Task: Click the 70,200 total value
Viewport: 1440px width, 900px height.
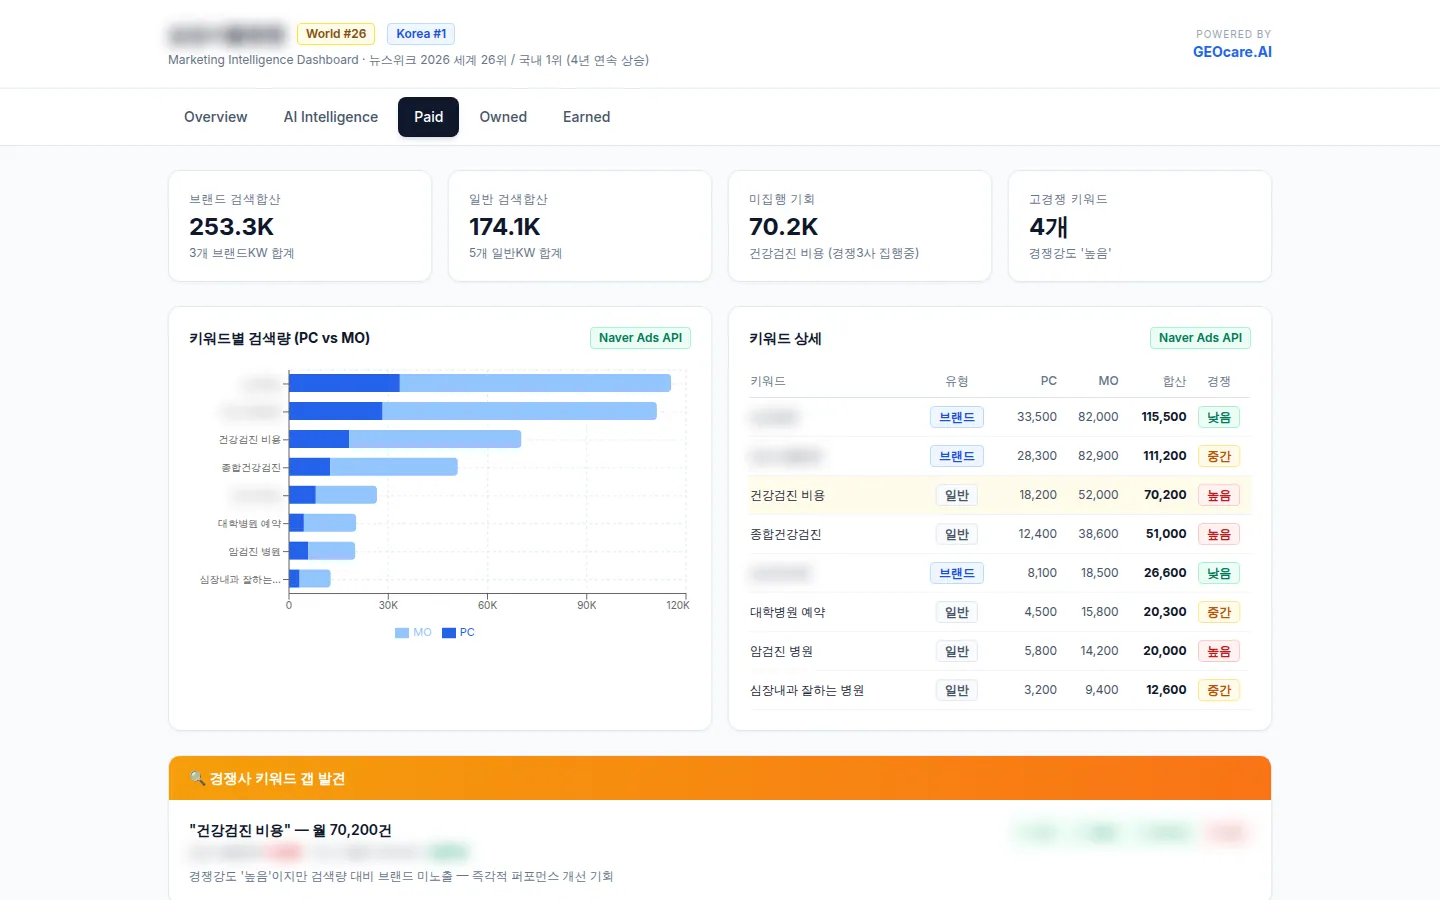Action: 1165,495
